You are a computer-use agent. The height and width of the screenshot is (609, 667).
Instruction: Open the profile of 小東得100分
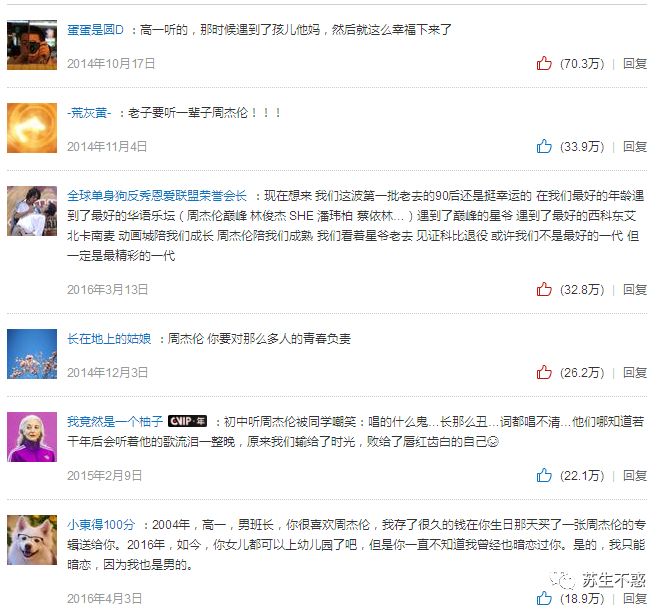point(101,524)
